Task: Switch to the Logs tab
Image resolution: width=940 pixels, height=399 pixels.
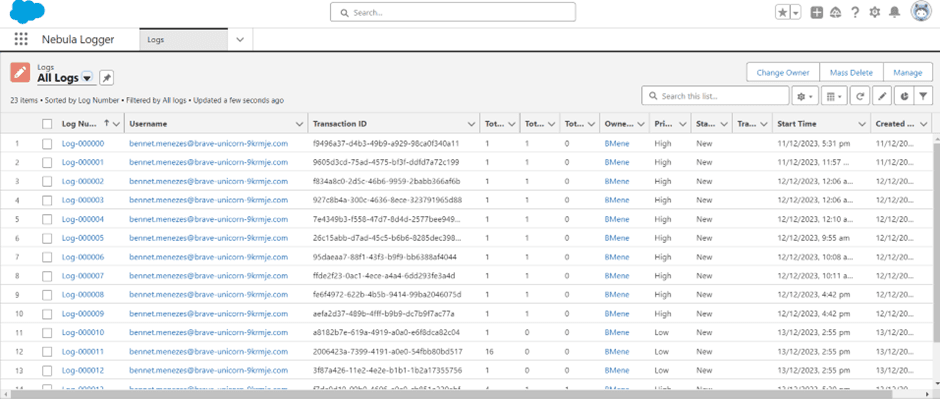Action: (x=183, y=40)
